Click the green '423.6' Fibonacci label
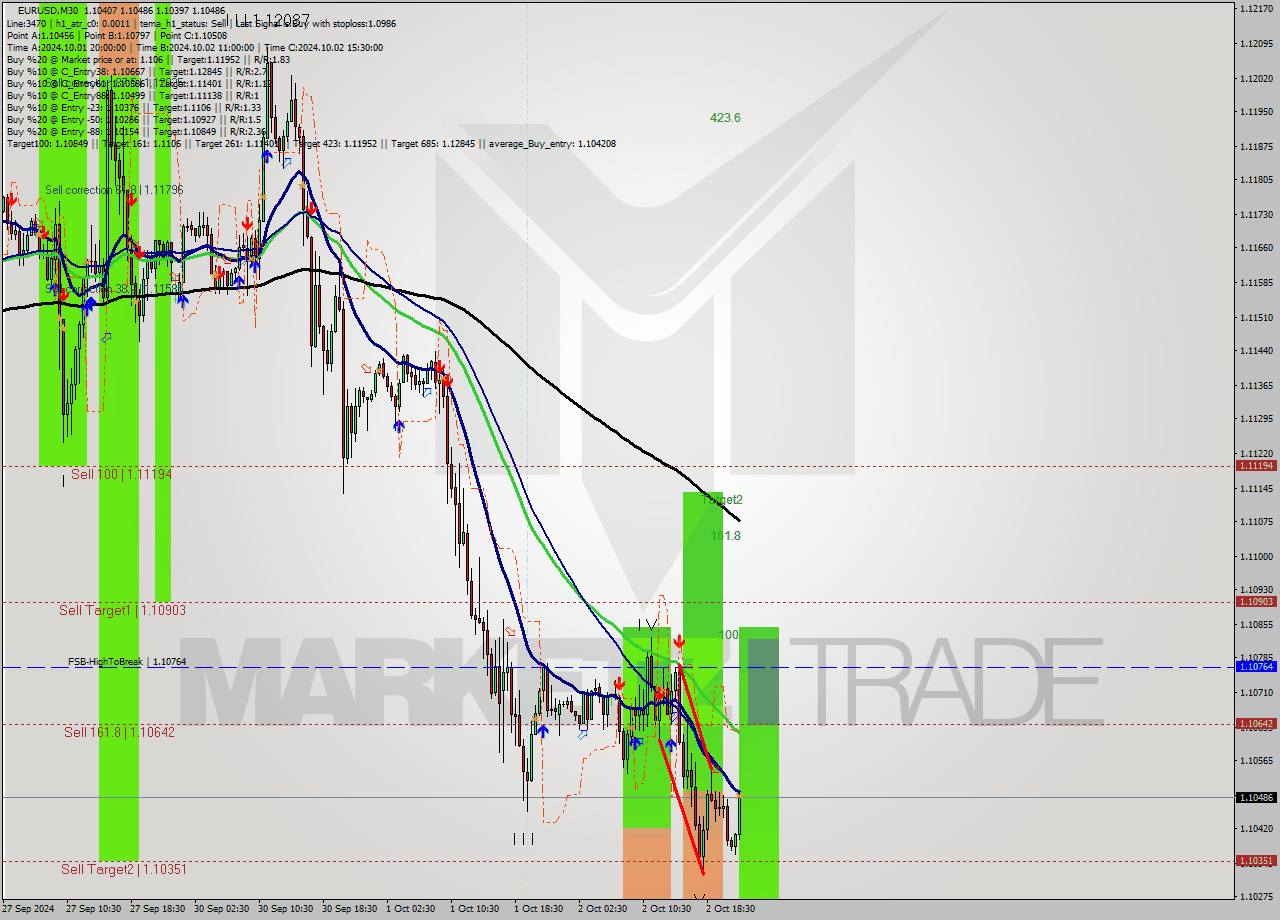Viewport: 1280px width, 920px height. [725, 117]
